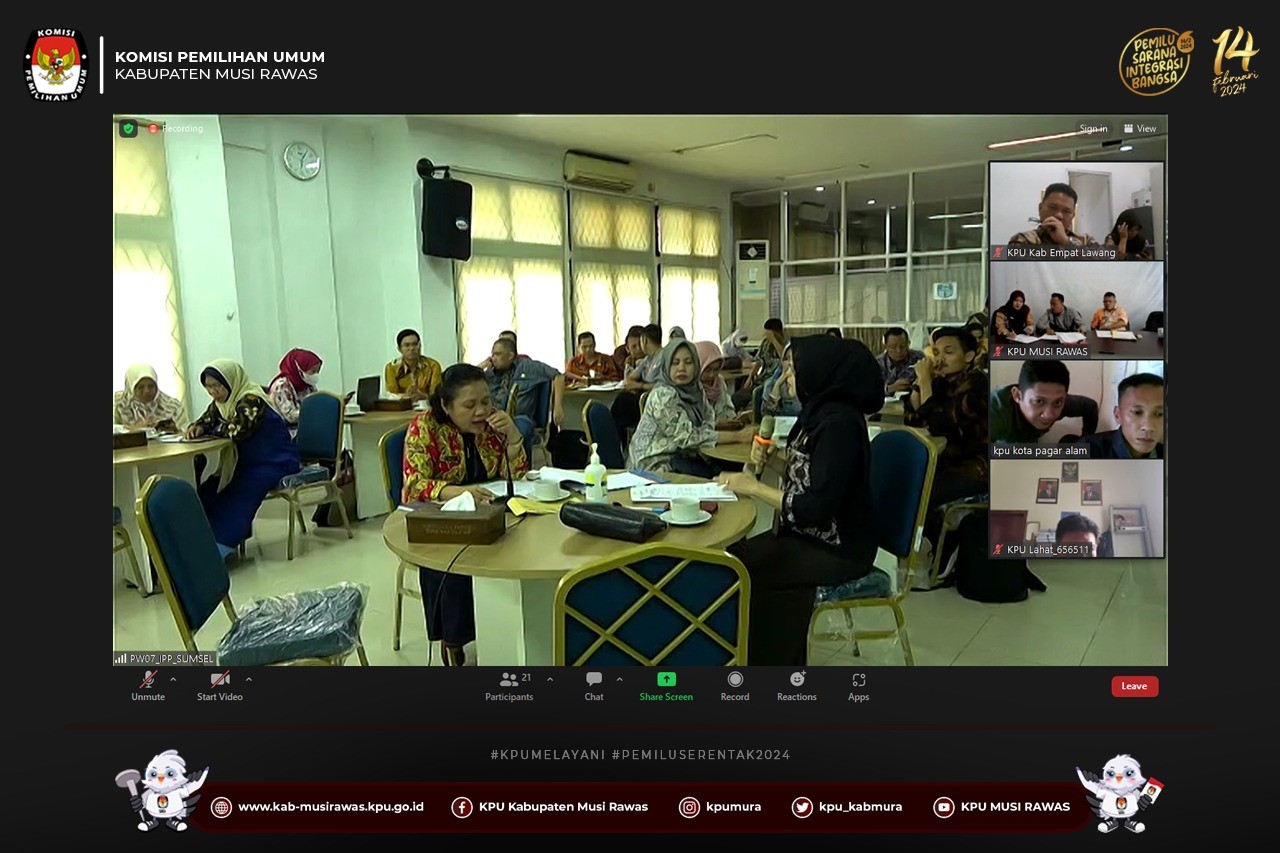Viewport: 1280px width, 853px height.
Task: Open the Reactions menu
Action: pos(797,680)
